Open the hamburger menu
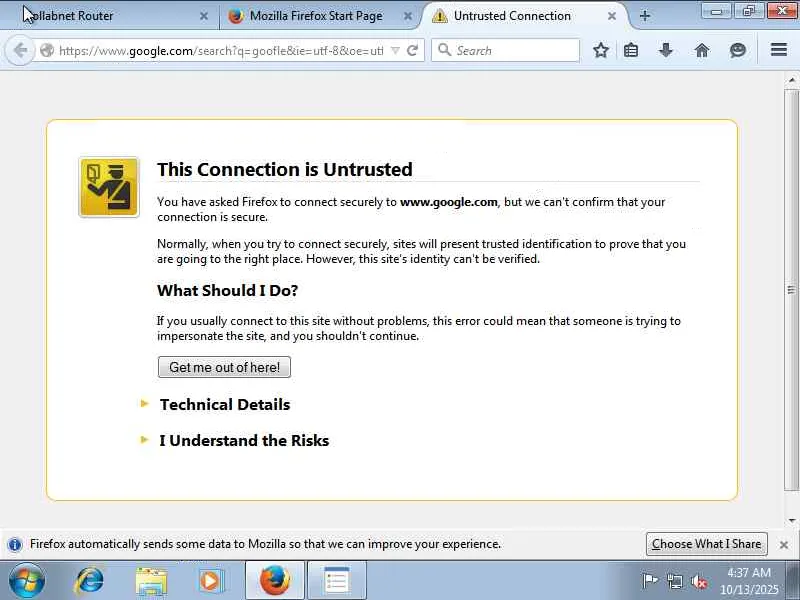 pos(779,49)
